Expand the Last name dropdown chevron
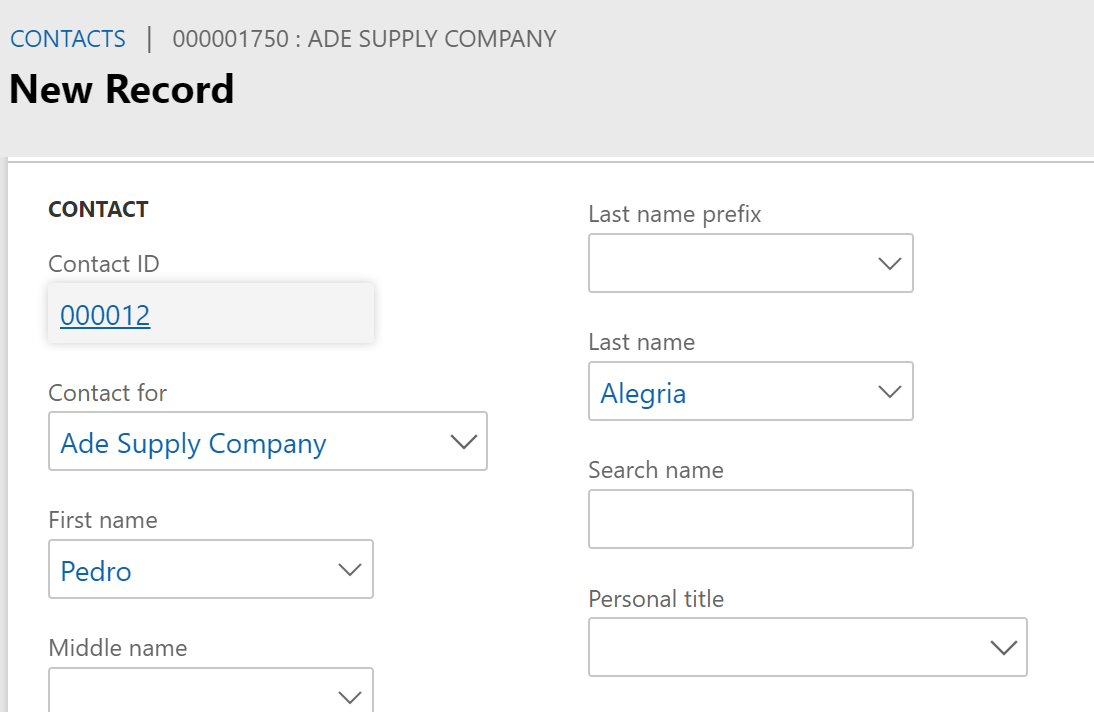Screen dimensions: 1094x712 pos(889,392)
